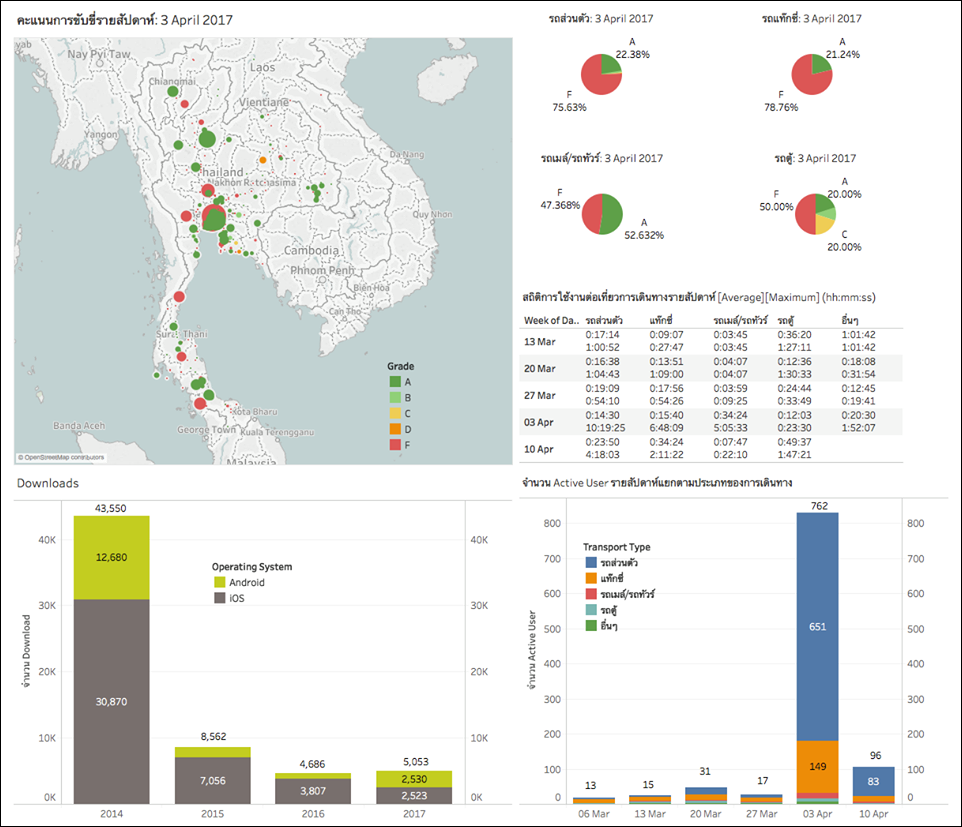Select the 10 Apr bar labeled 83
The height and width of the screenshot is (827, 962).
click(874, 780)
